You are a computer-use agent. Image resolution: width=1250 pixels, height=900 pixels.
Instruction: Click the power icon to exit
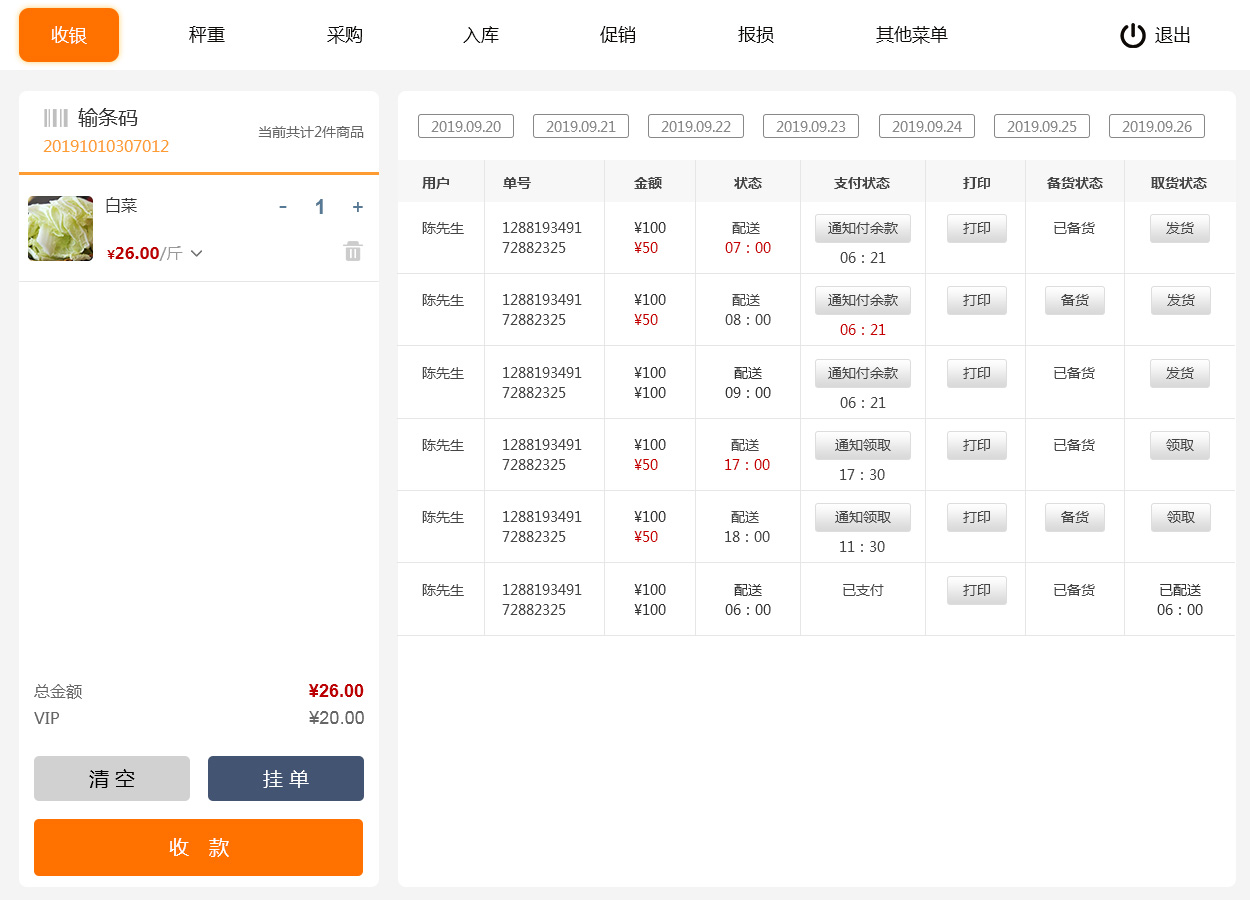(x=1132, y=36)
